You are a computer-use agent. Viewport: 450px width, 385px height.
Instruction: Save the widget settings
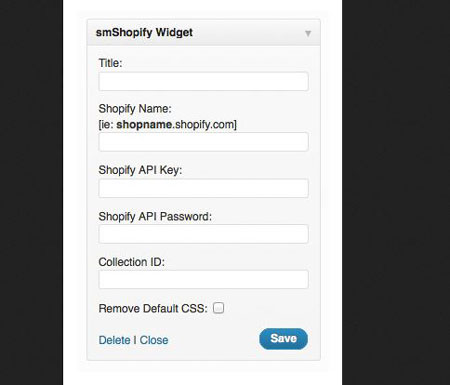pos(283,339)
